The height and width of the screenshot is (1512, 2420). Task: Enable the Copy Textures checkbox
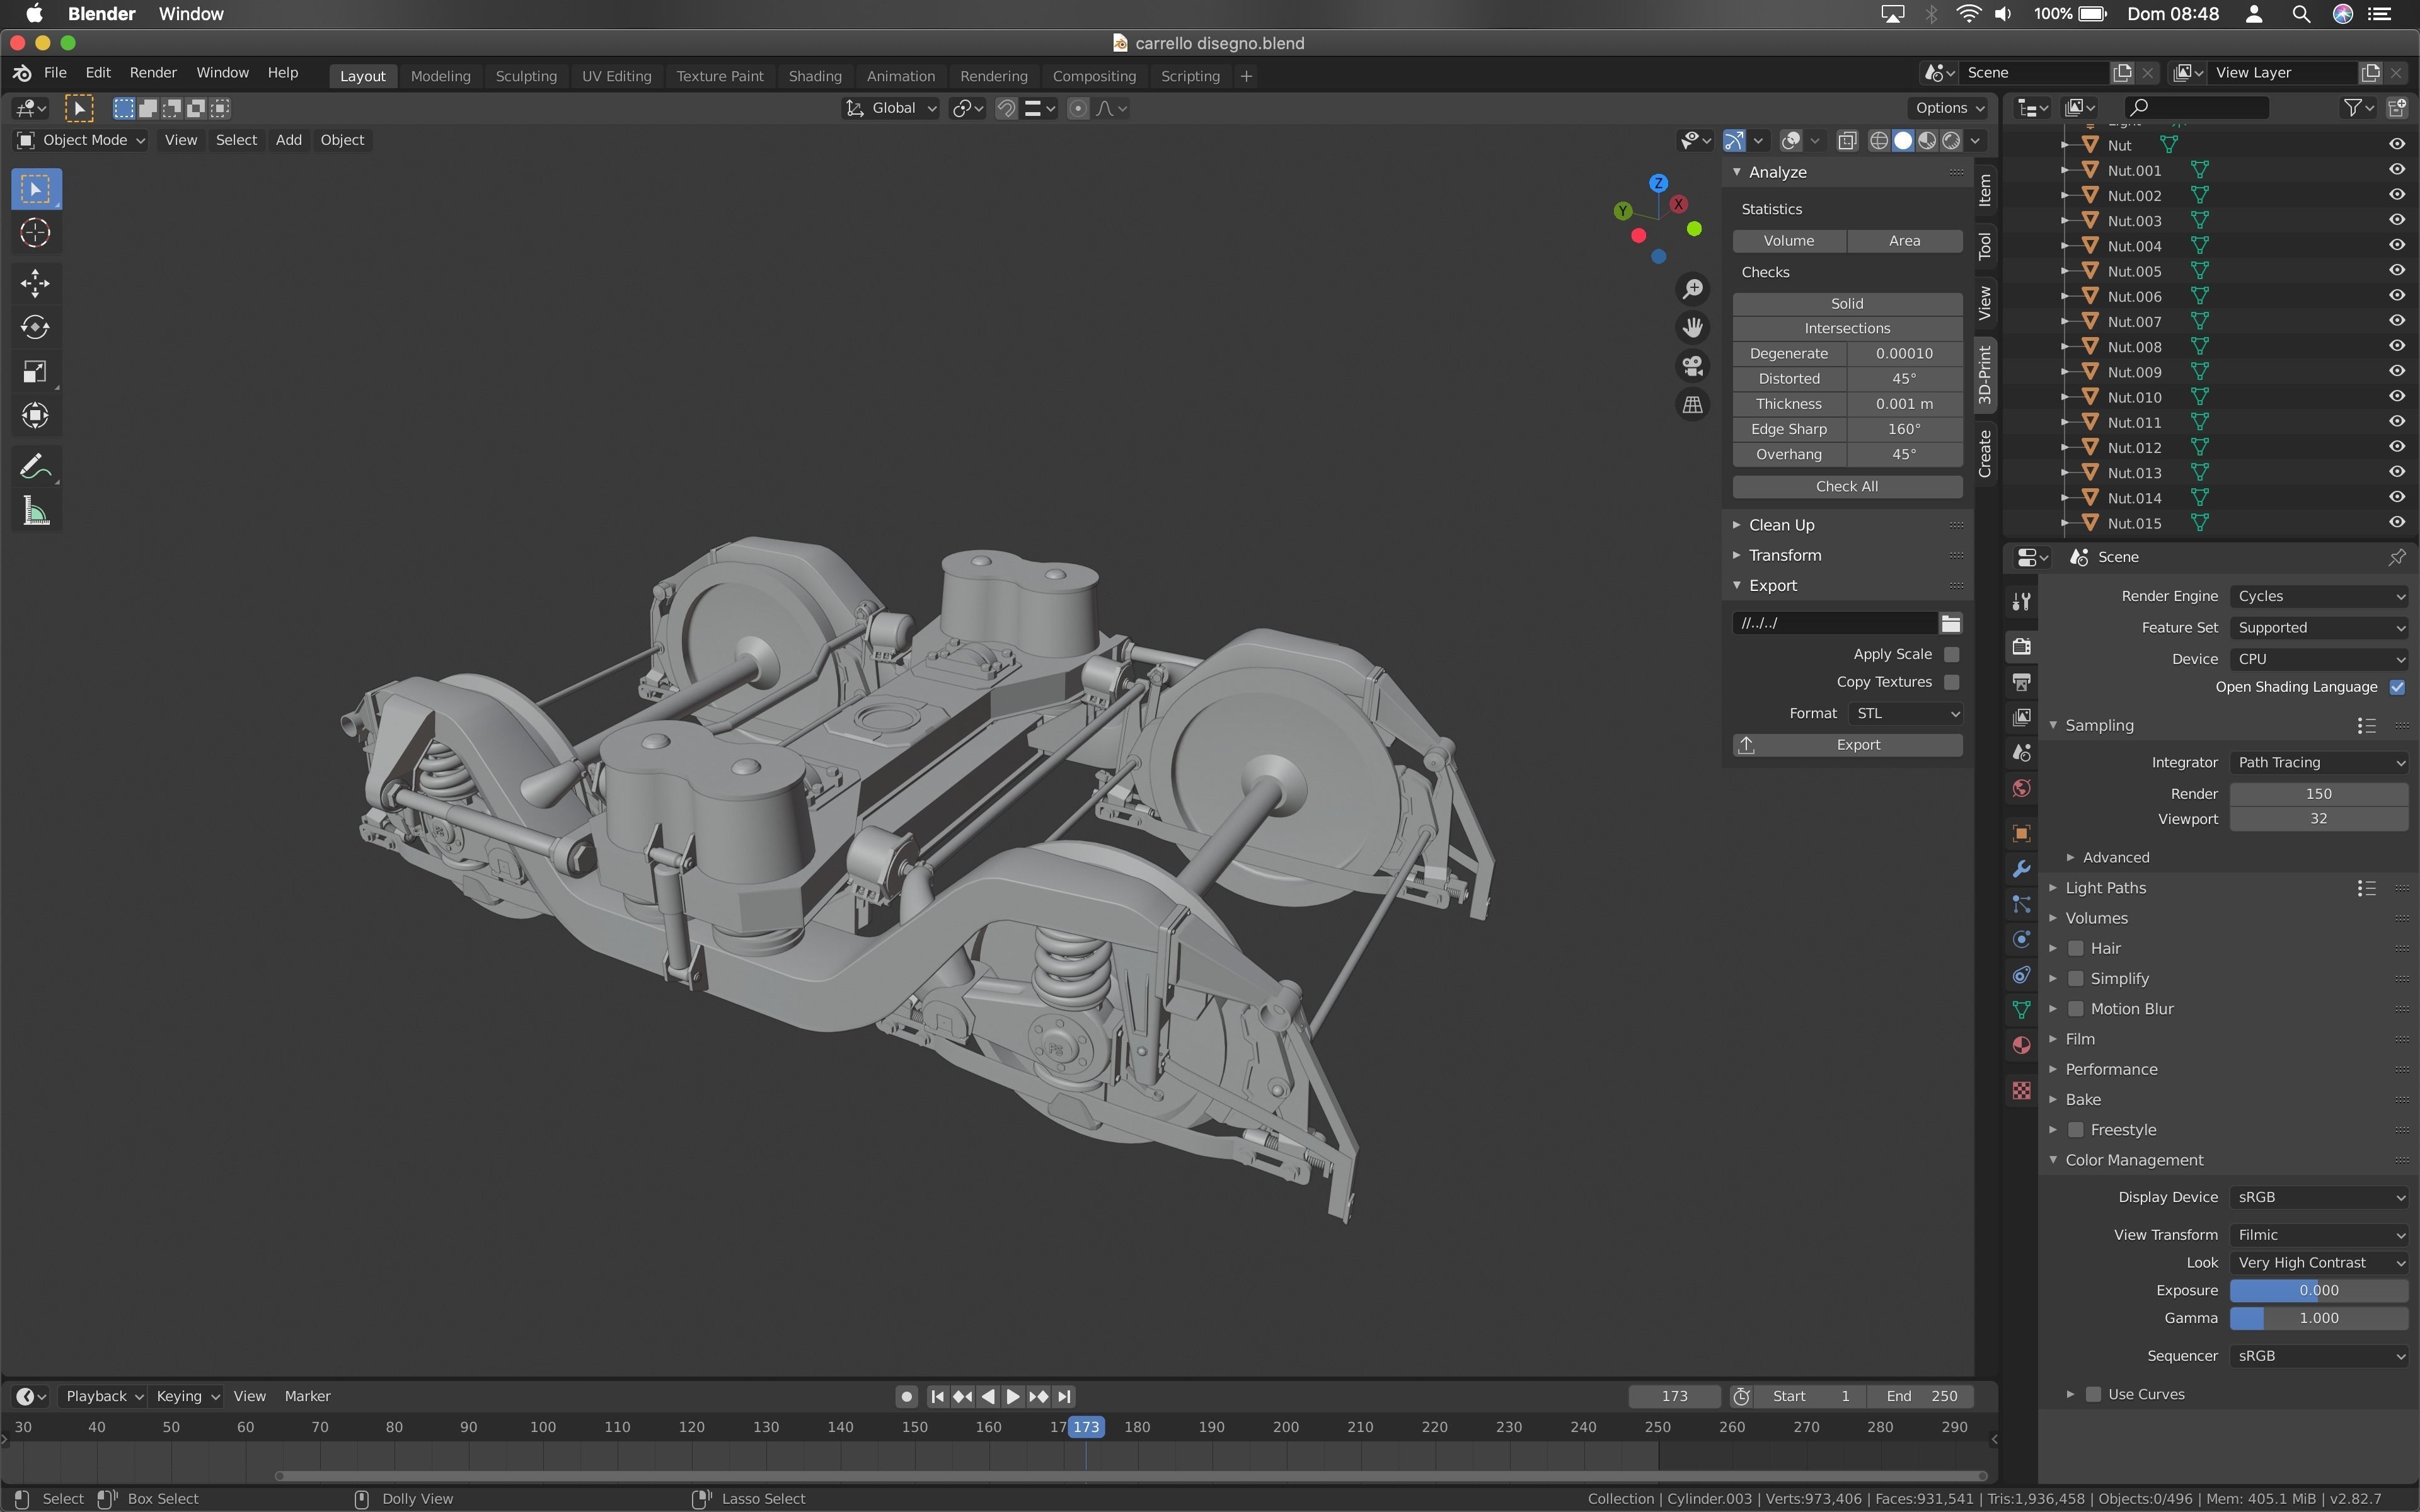pos(1951,682)
